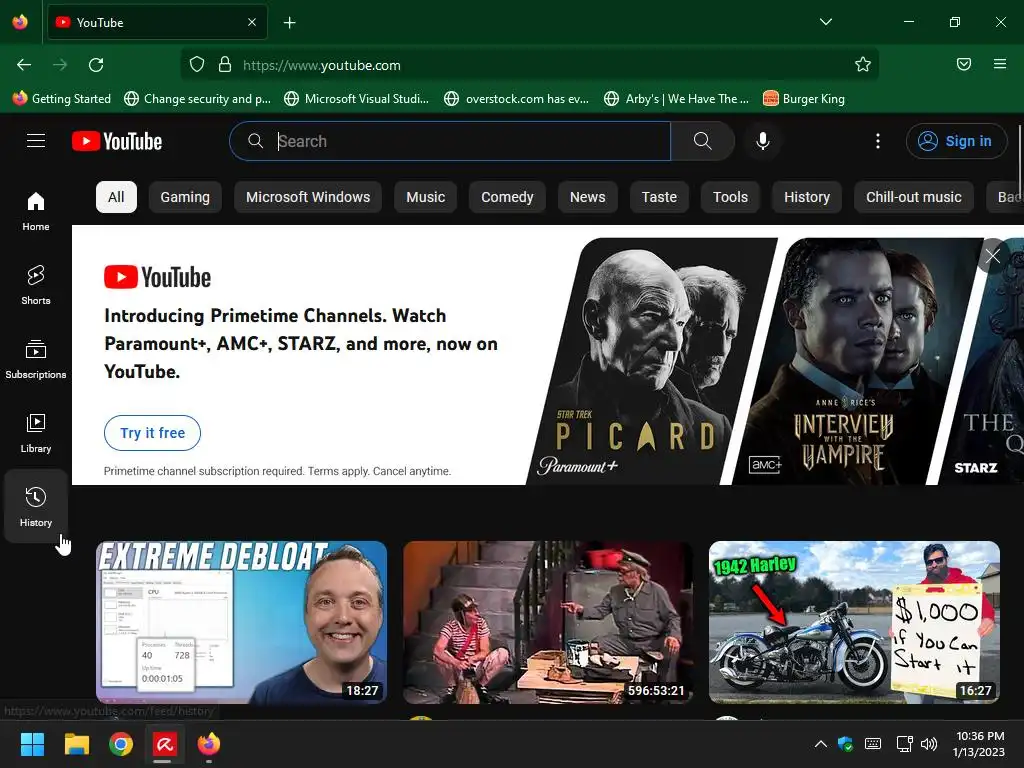Open the Firefox application menu
This screenshot has width=1024, height=768.
pyautogui.click(x=1000, y=64)
